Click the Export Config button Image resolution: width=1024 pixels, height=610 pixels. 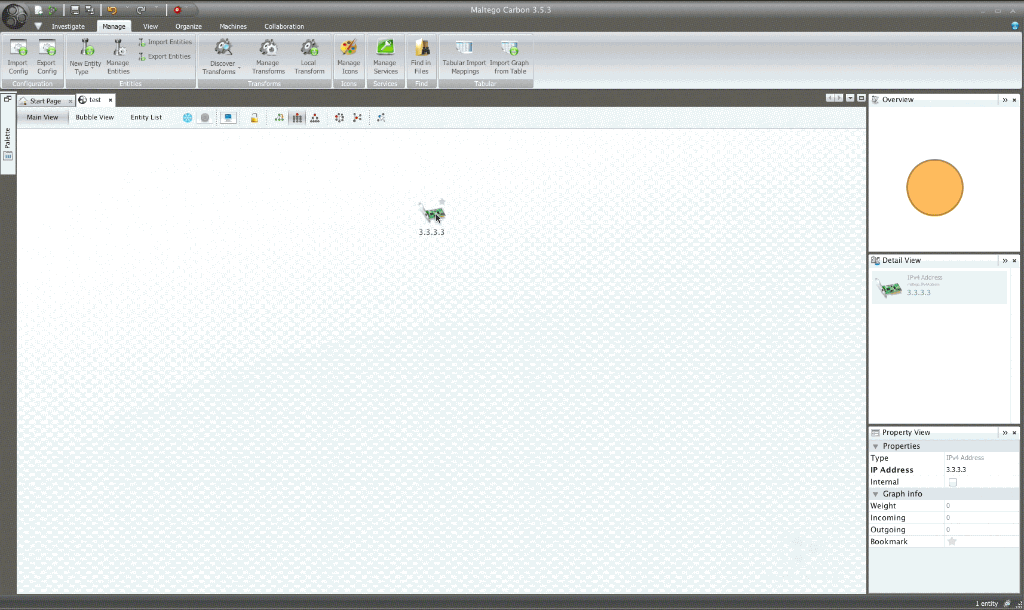46,58
